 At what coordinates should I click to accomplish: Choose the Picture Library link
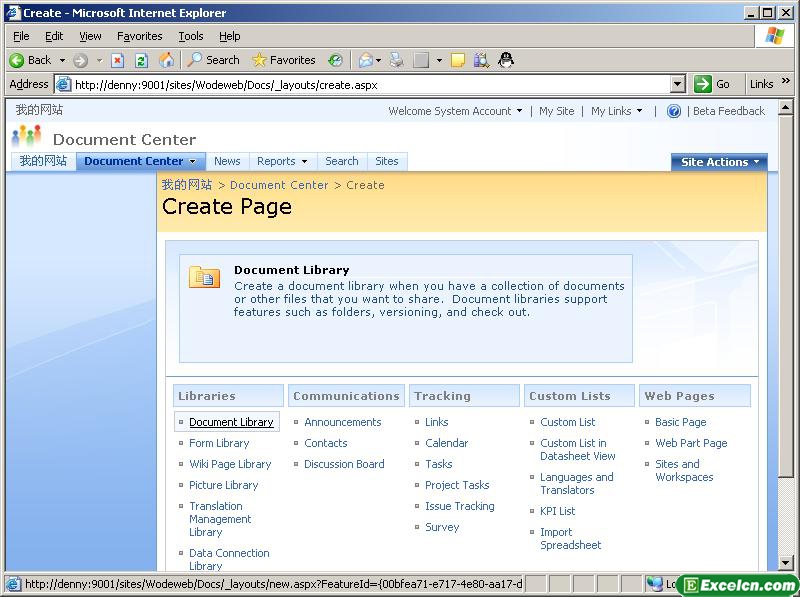pos(223,485)
